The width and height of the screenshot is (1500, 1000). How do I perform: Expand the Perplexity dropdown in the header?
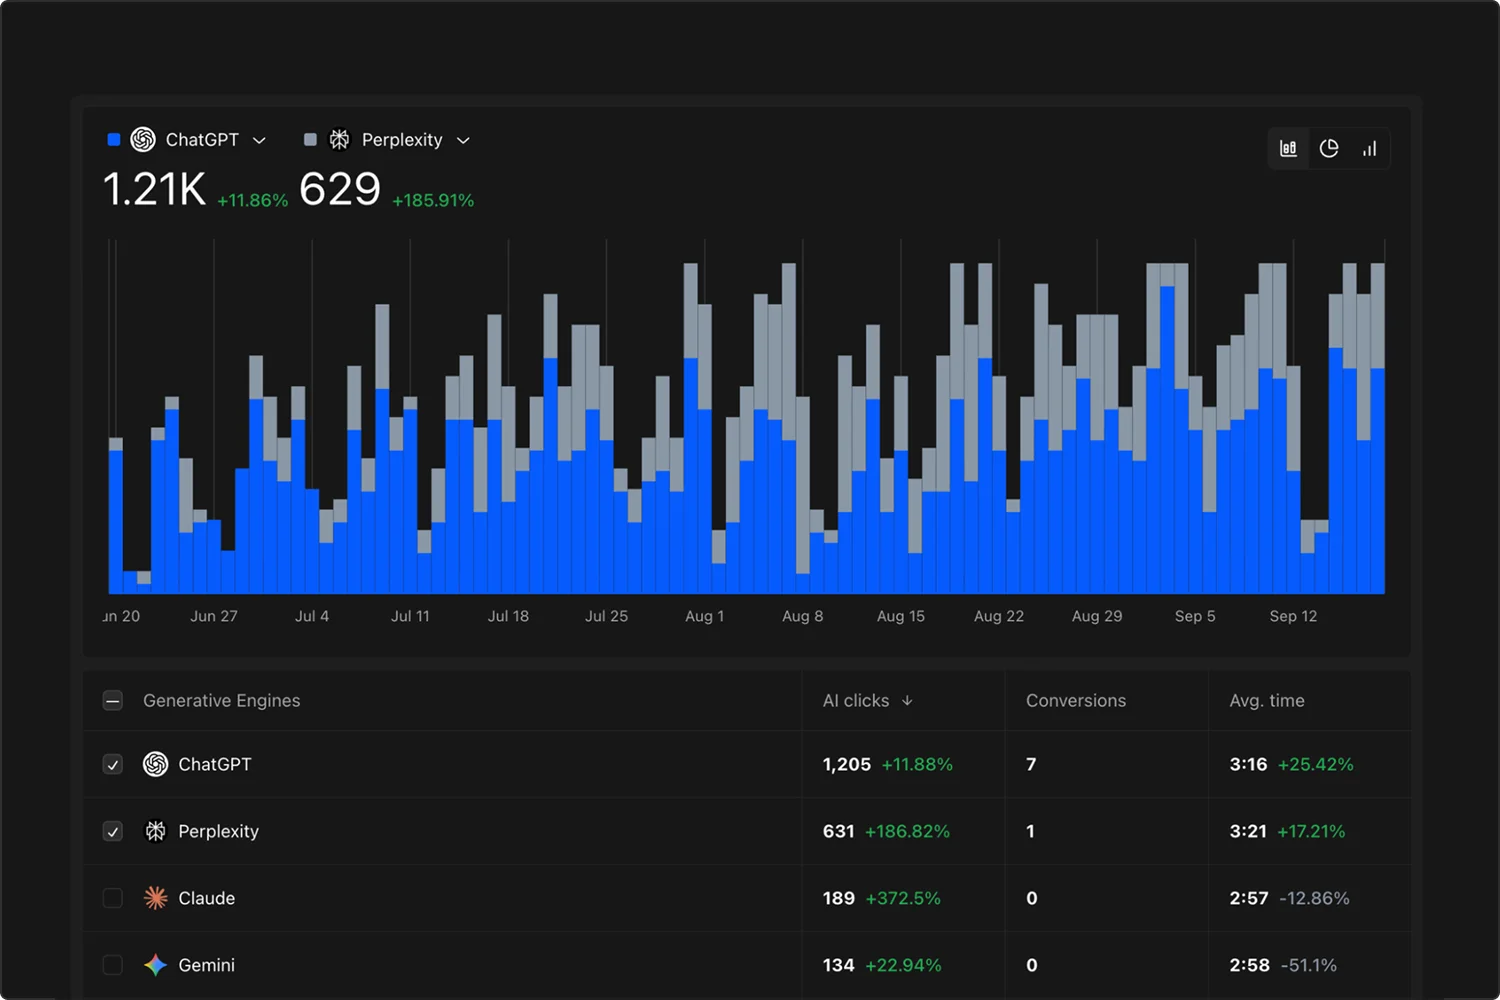click(463, 140)
